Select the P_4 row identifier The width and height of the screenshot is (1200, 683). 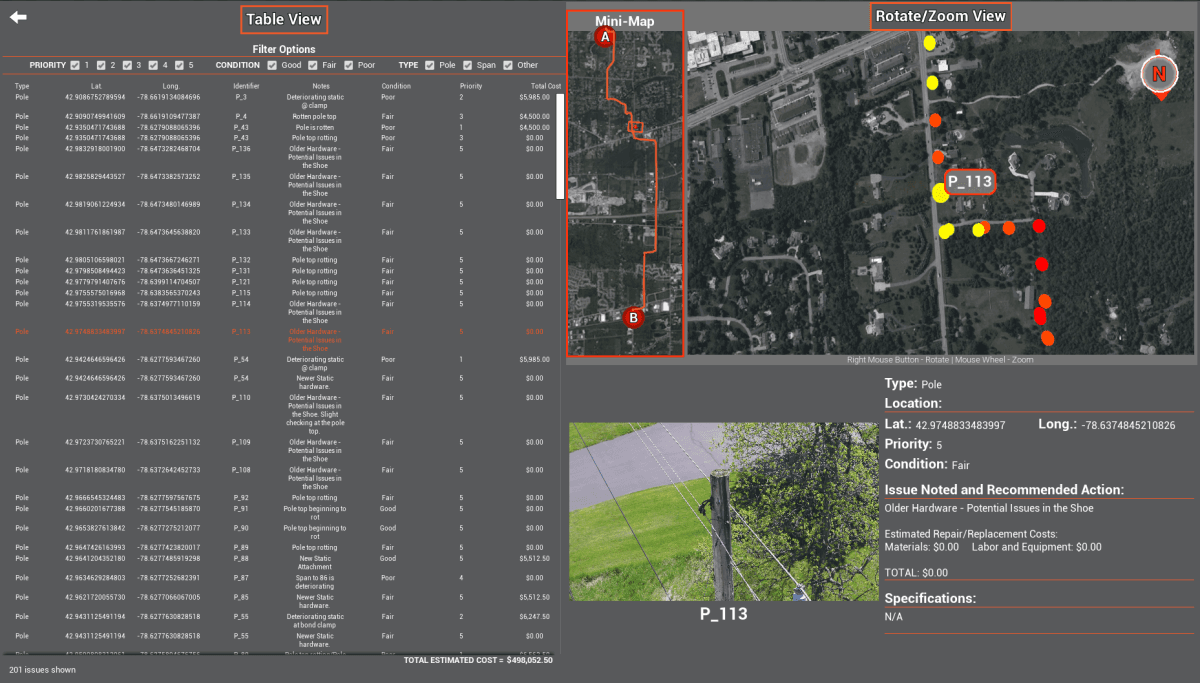[x=241, y=117]
